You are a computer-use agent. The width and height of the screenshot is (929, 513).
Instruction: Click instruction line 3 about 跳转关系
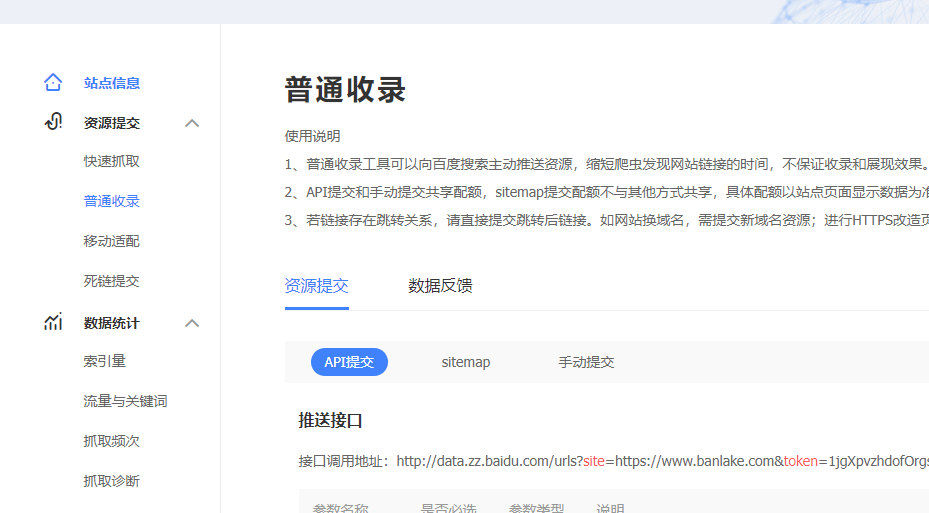(607, 220)
